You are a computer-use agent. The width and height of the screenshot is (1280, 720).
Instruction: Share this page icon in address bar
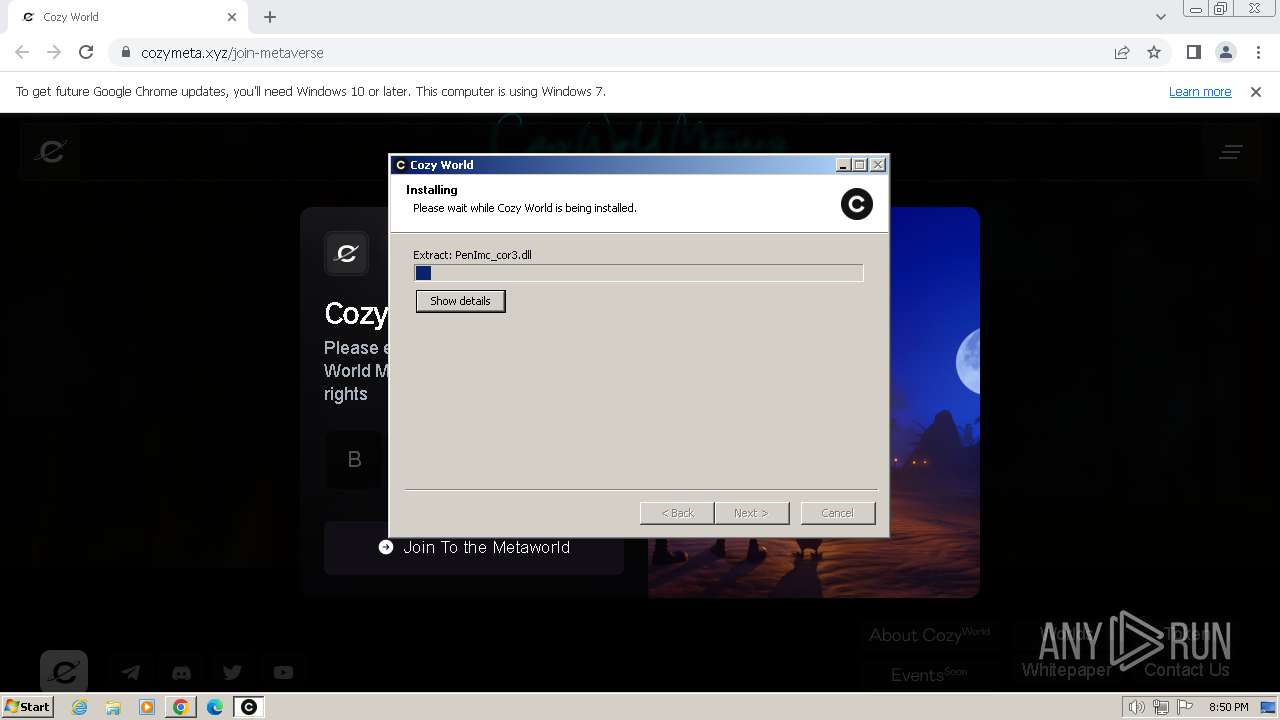click(1122, 53)
